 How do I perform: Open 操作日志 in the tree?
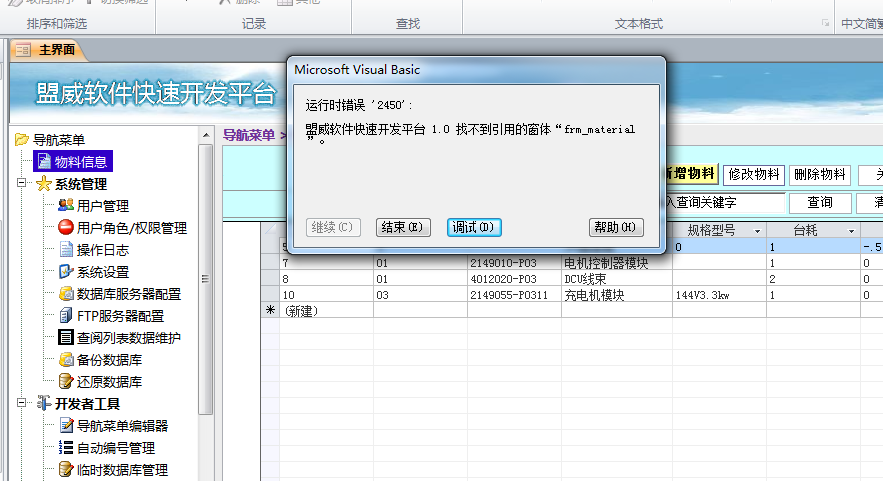pos(103,250)
